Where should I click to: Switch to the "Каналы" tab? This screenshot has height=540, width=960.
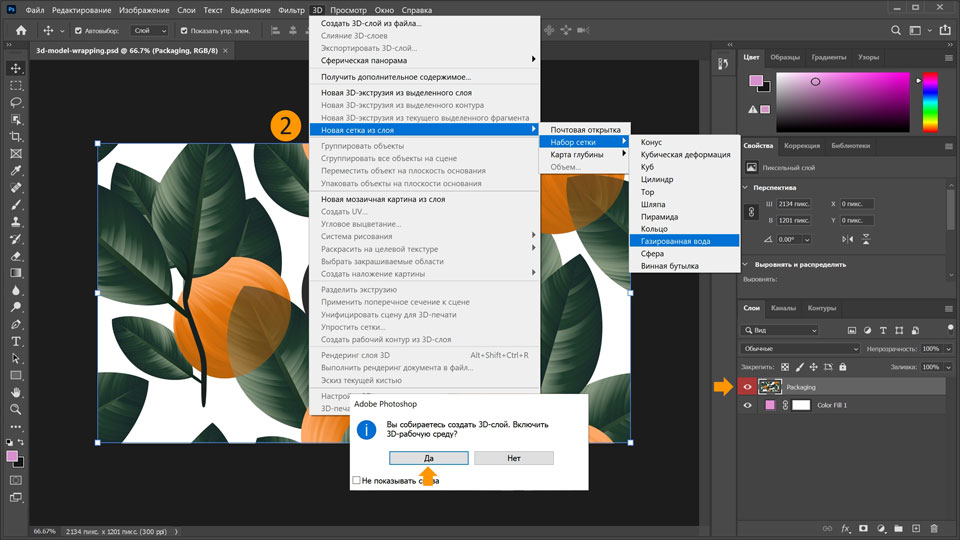(784, 308)
